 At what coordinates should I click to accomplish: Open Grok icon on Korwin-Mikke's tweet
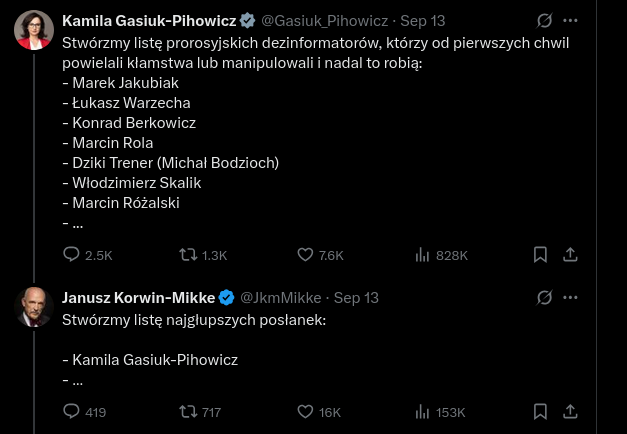(545, 297)
